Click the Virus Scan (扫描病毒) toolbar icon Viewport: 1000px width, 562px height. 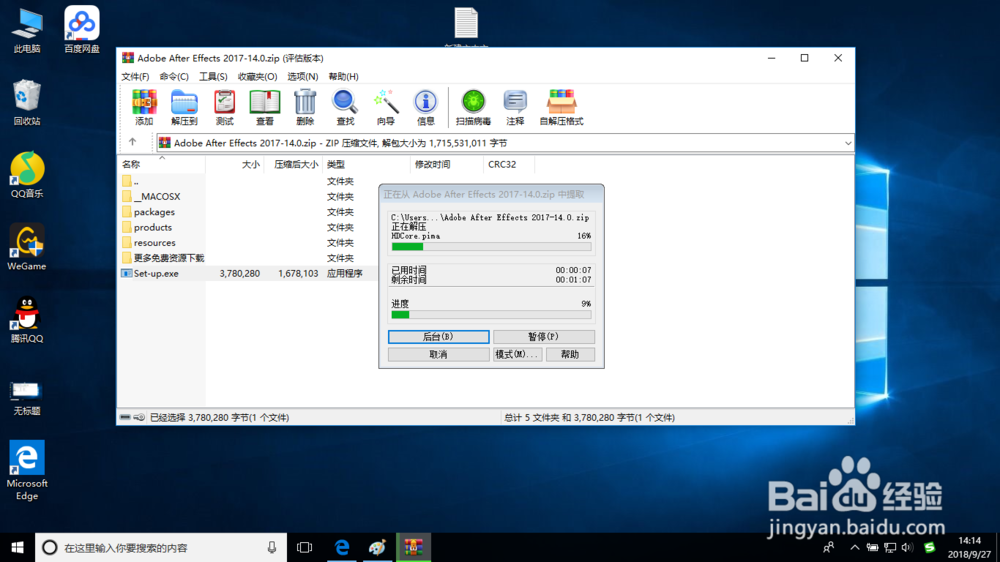coord(473,107)
